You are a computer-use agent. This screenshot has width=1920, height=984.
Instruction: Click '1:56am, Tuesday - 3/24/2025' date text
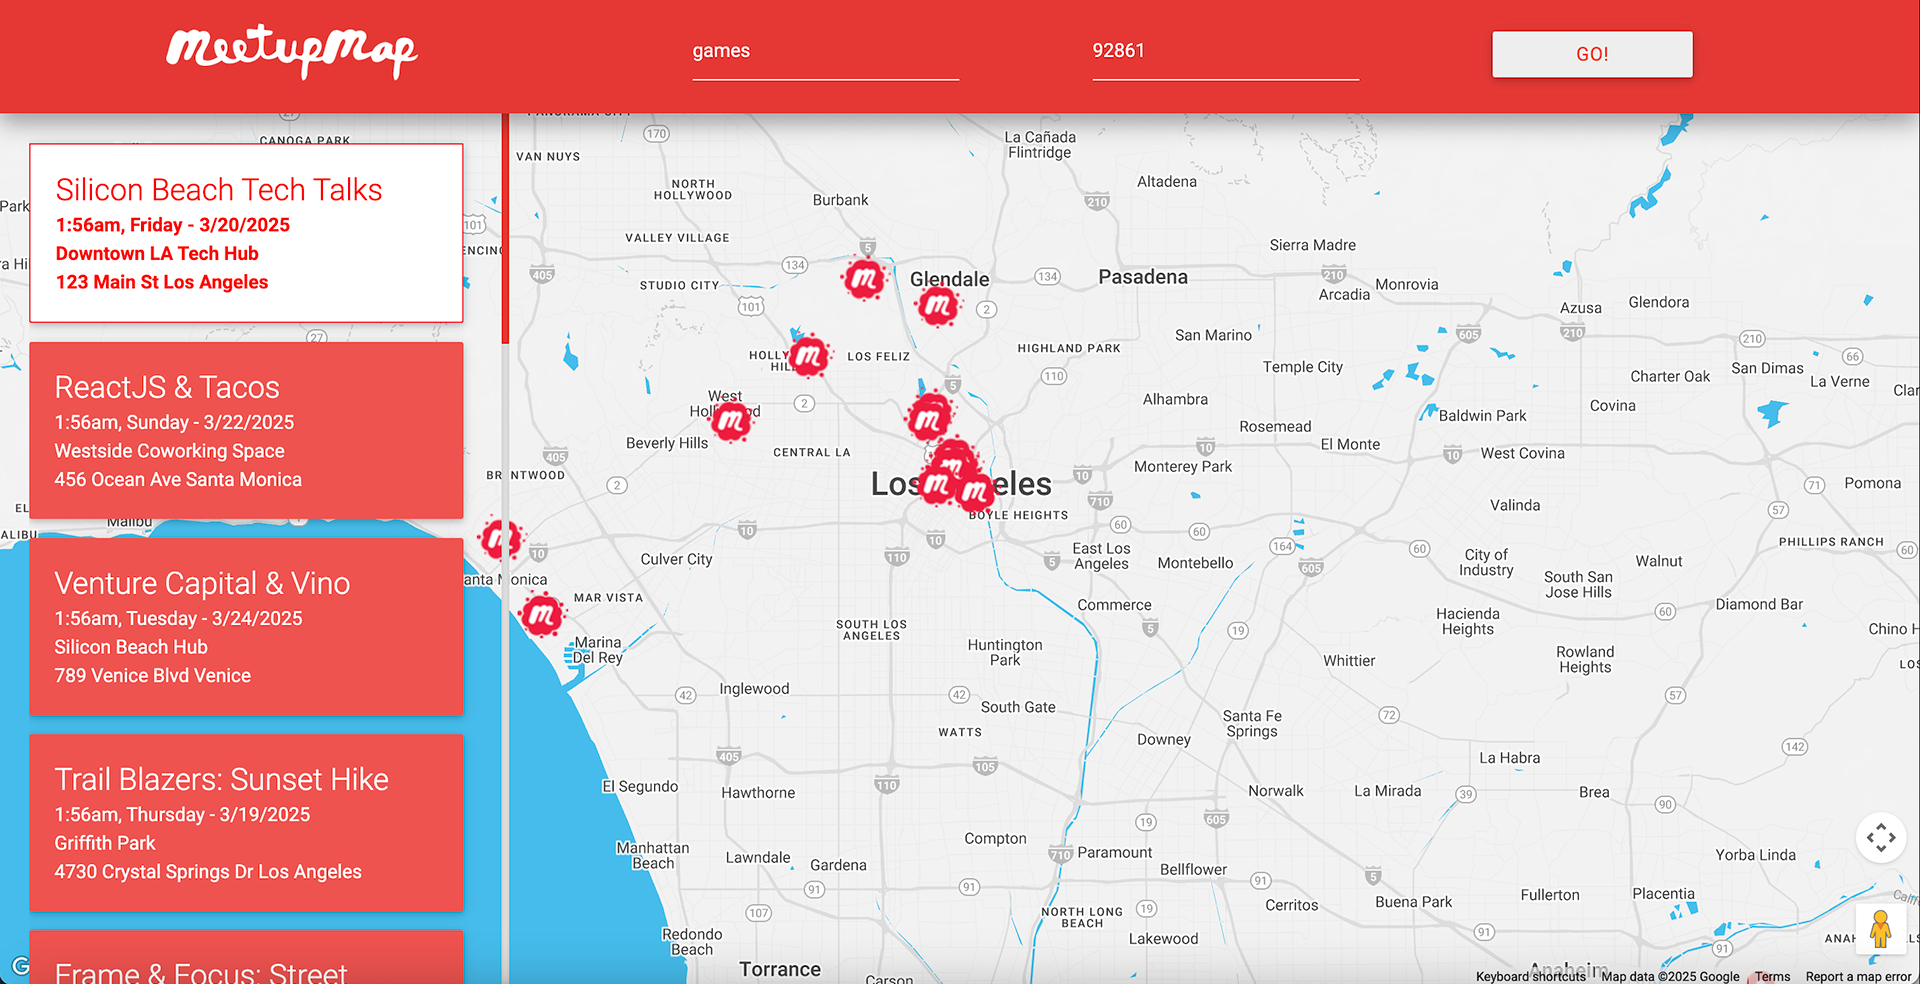click(x=178, y=618)
